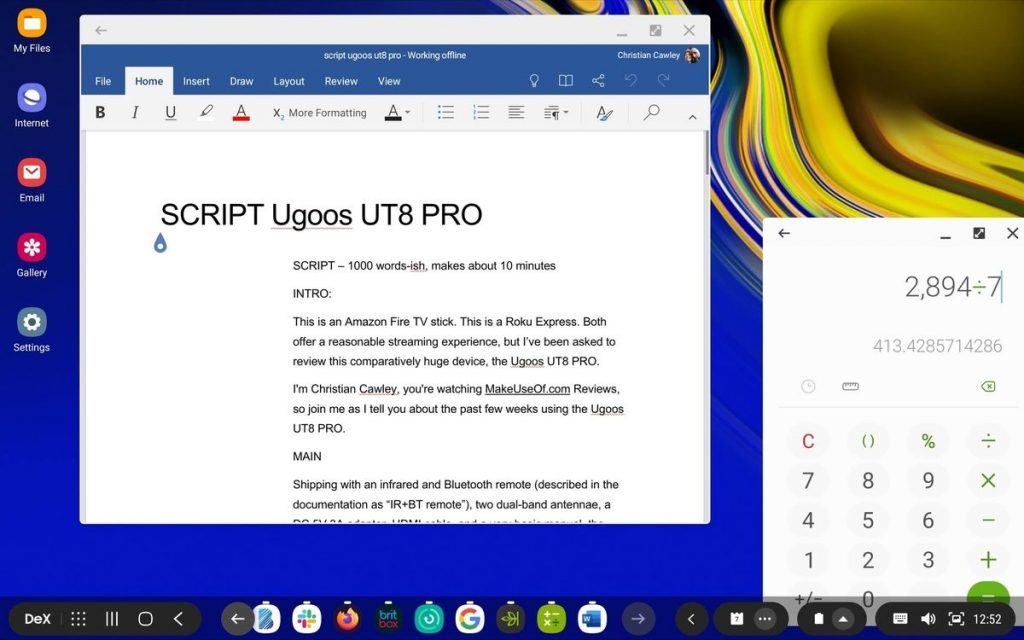
Task: Apply numbered list formatting
Action: click(x=481, y=112)
